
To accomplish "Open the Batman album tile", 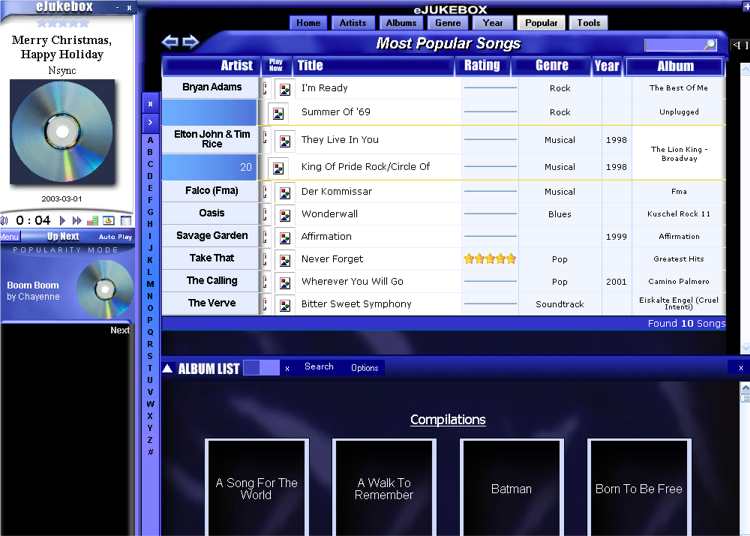I will coord(511,488).
